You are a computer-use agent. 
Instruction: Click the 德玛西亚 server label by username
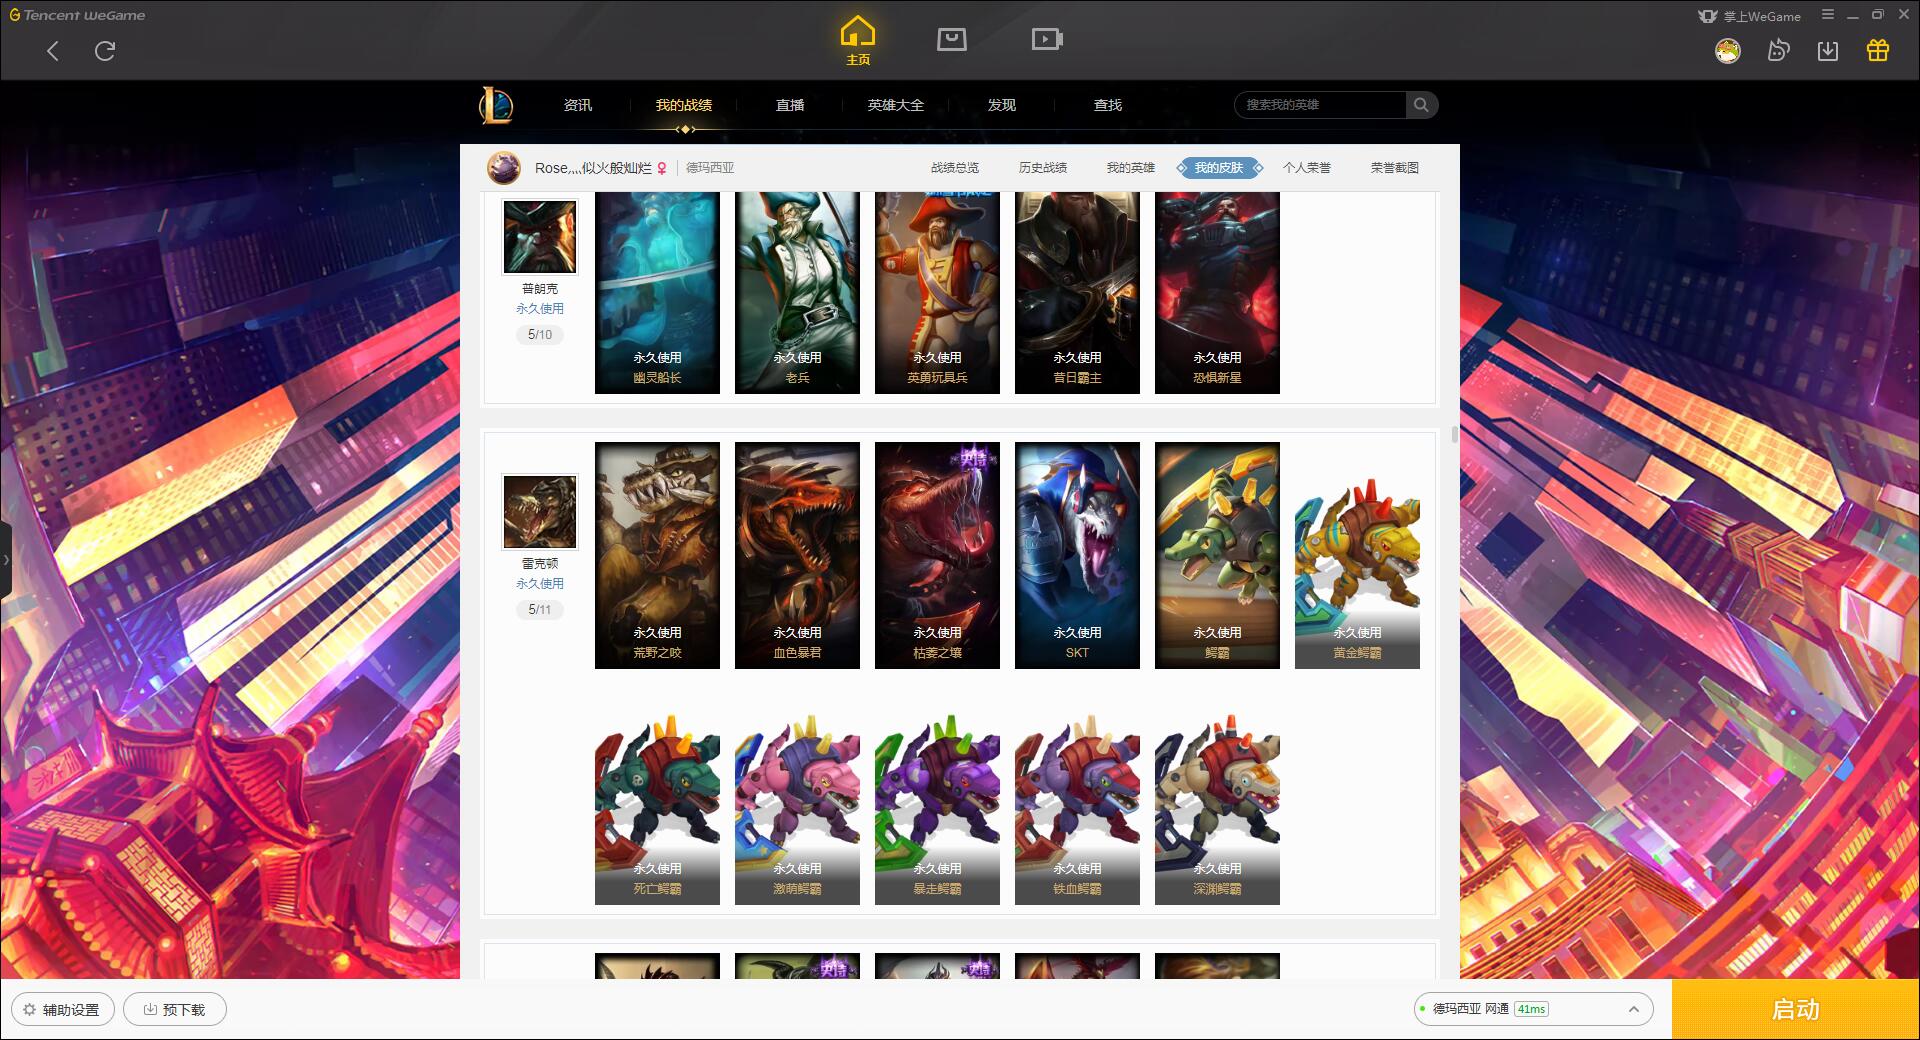(x=710, y=168)
